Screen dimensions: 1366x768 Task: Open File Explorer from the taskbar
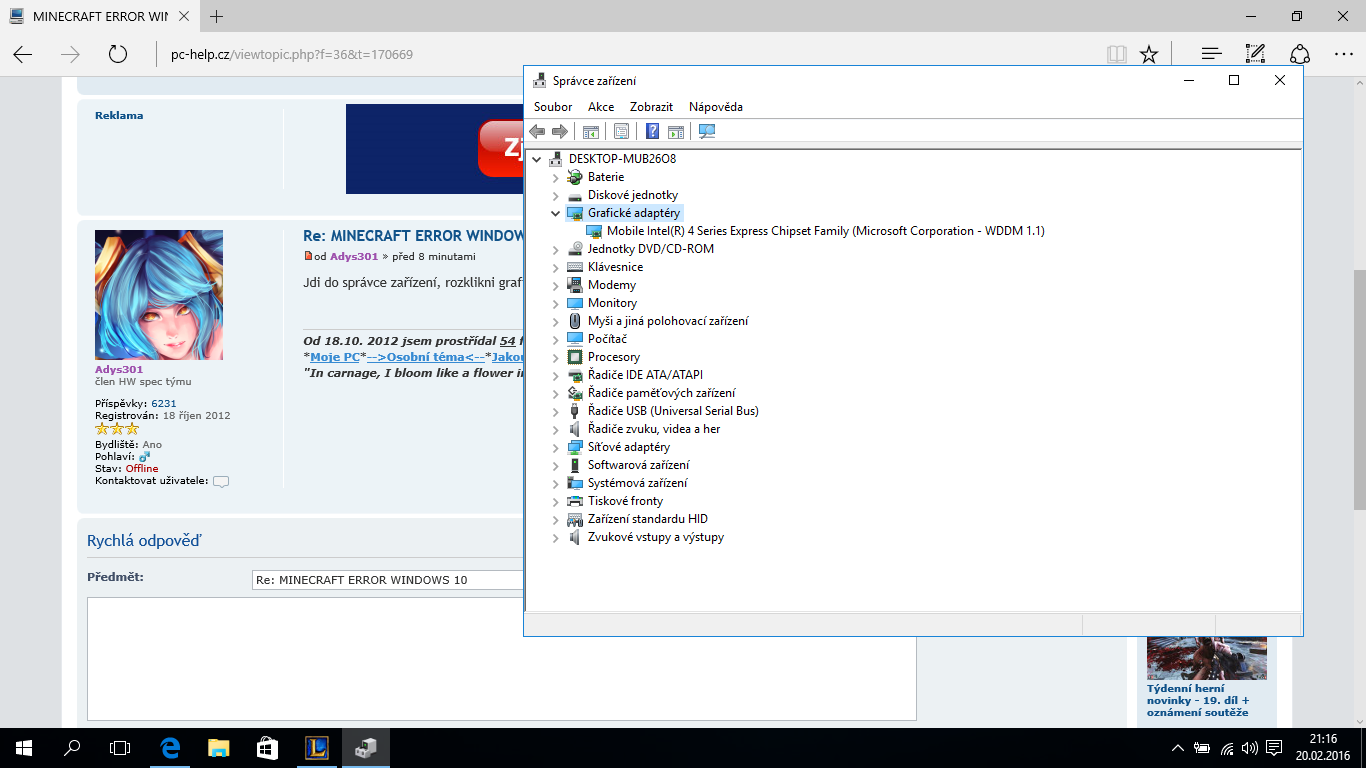219,747
